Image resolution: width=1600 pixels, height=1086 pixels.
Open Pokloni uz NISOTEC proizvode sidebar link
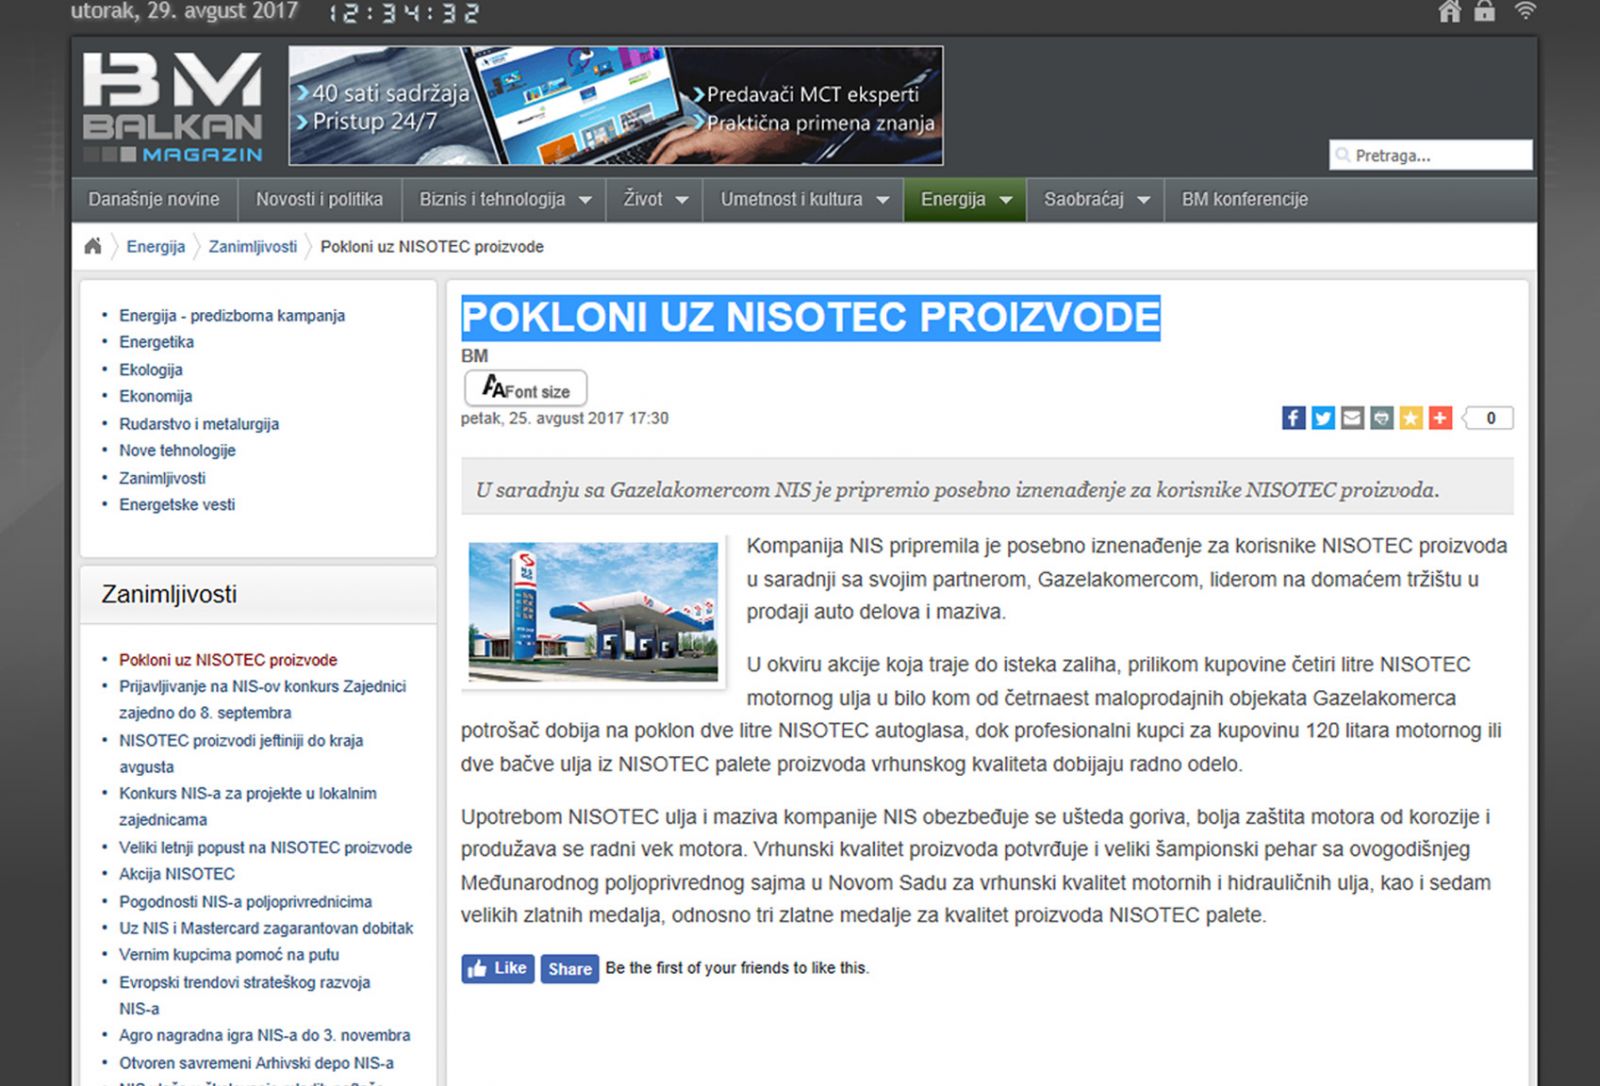click(228, 660)
